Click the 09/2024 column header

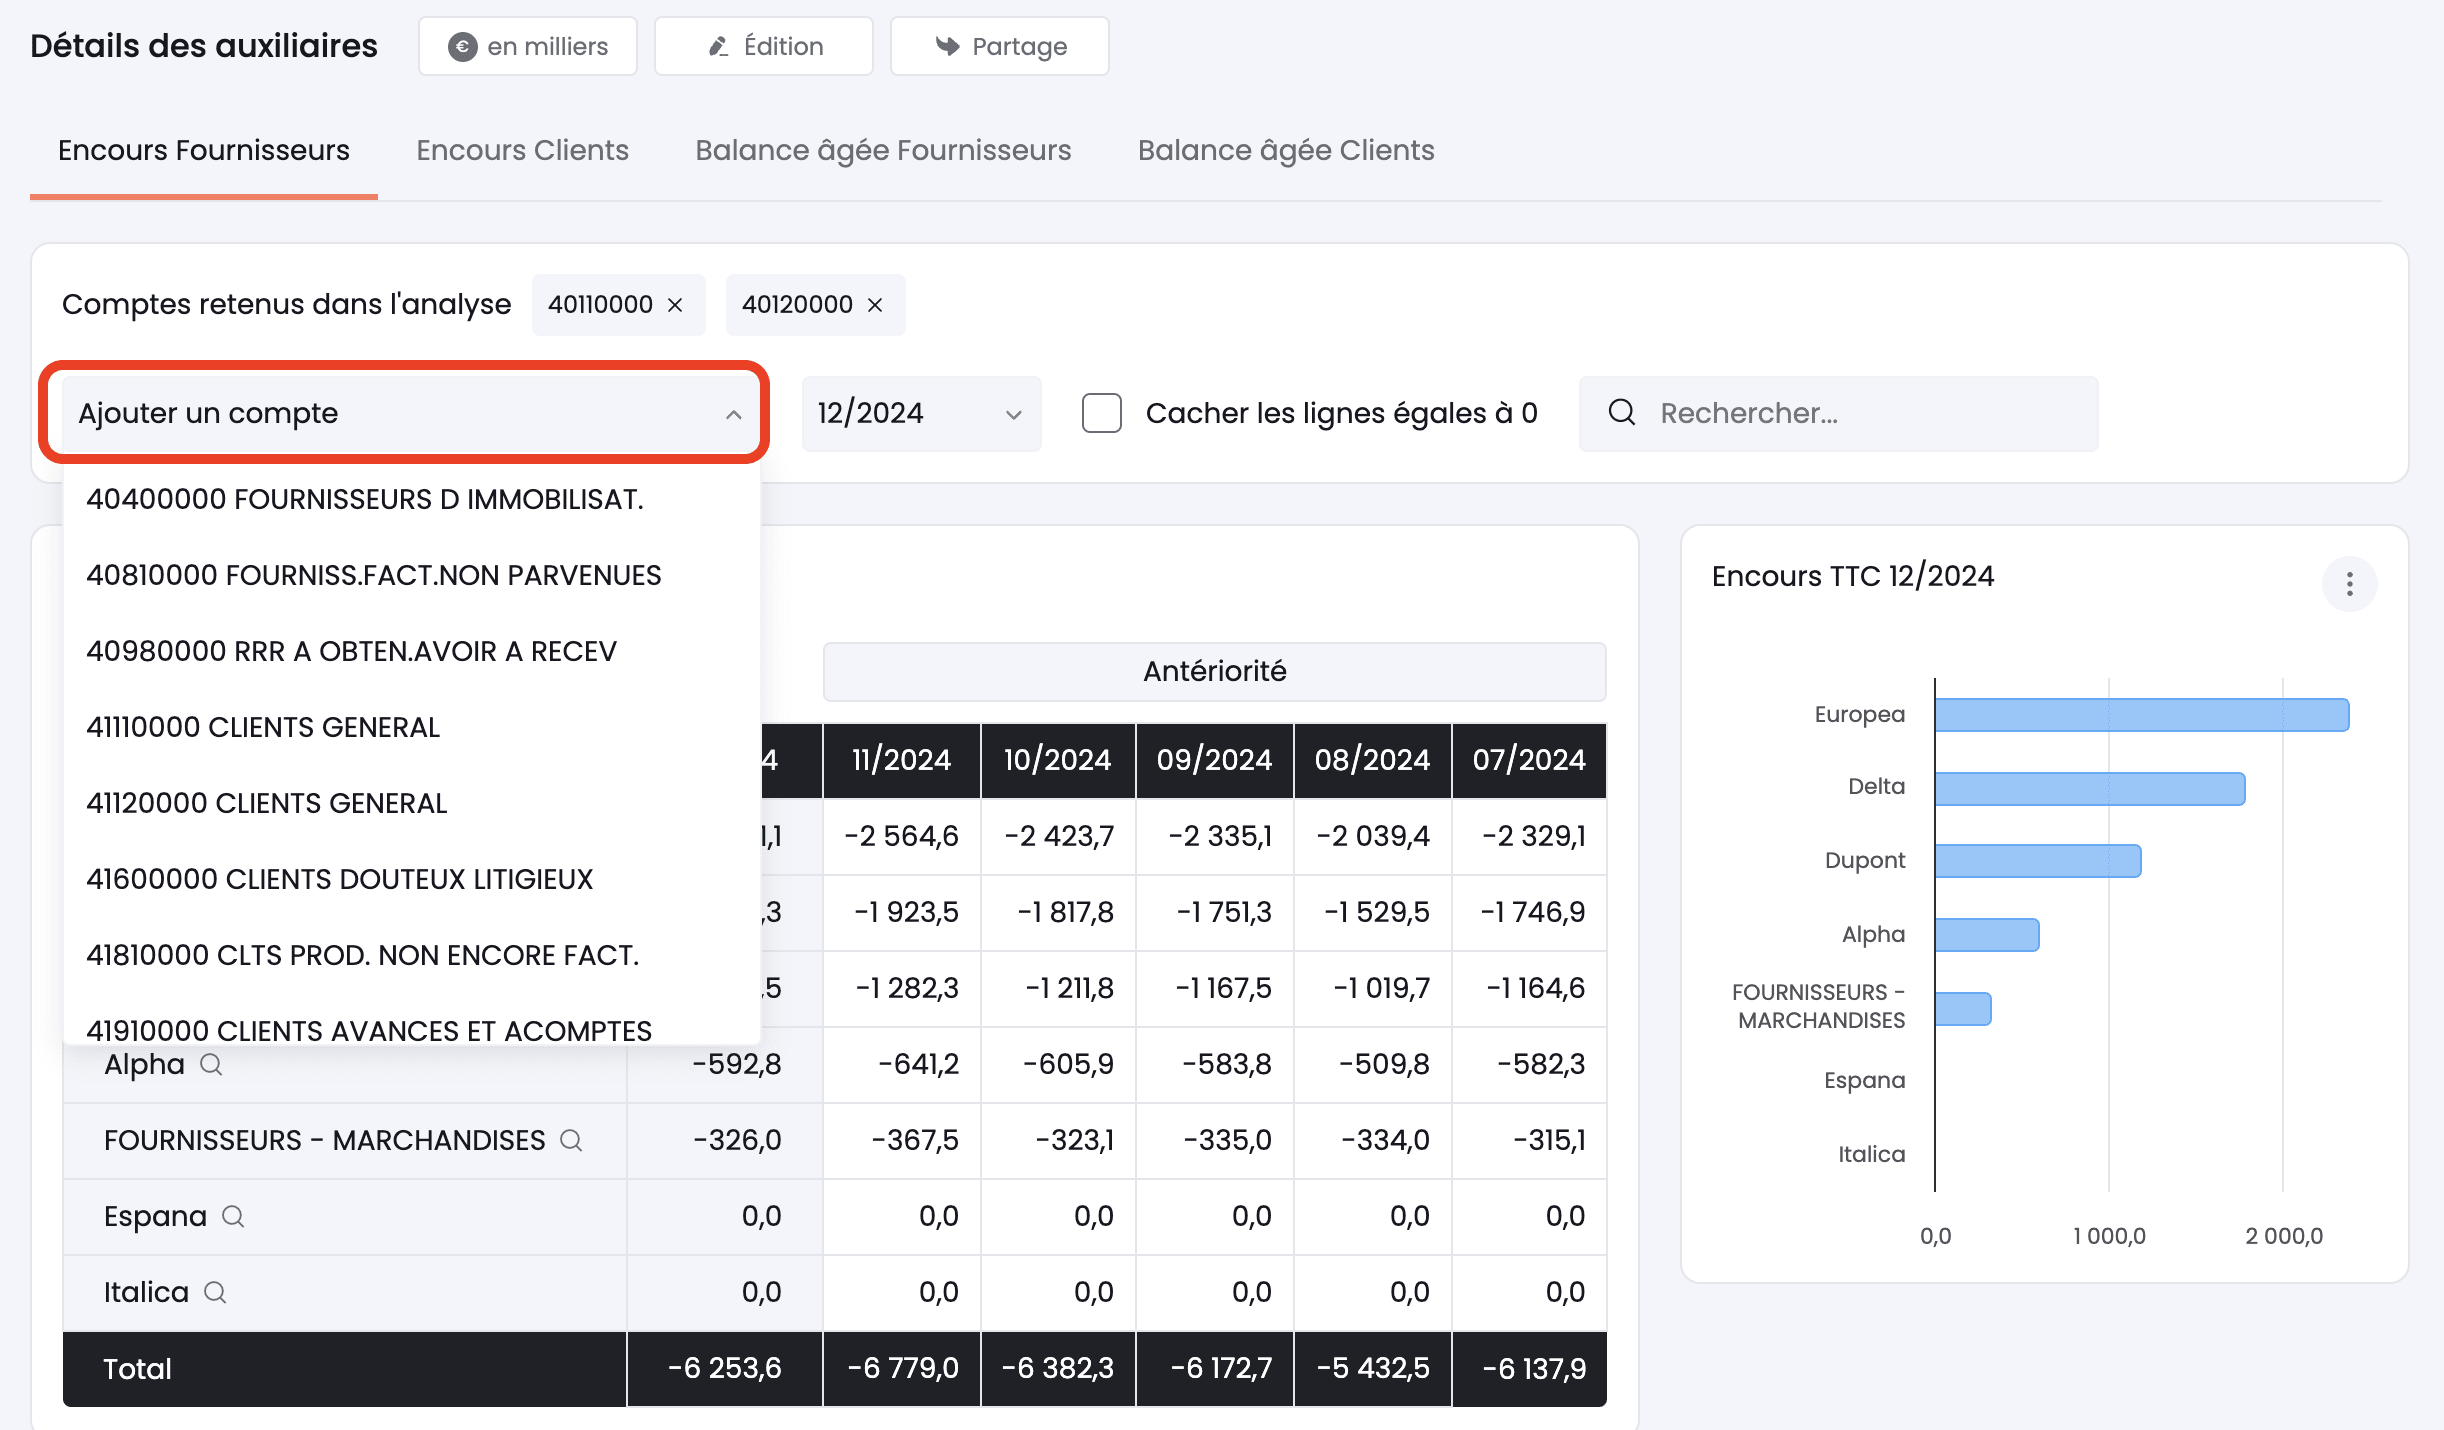(x=1214, y=760)
